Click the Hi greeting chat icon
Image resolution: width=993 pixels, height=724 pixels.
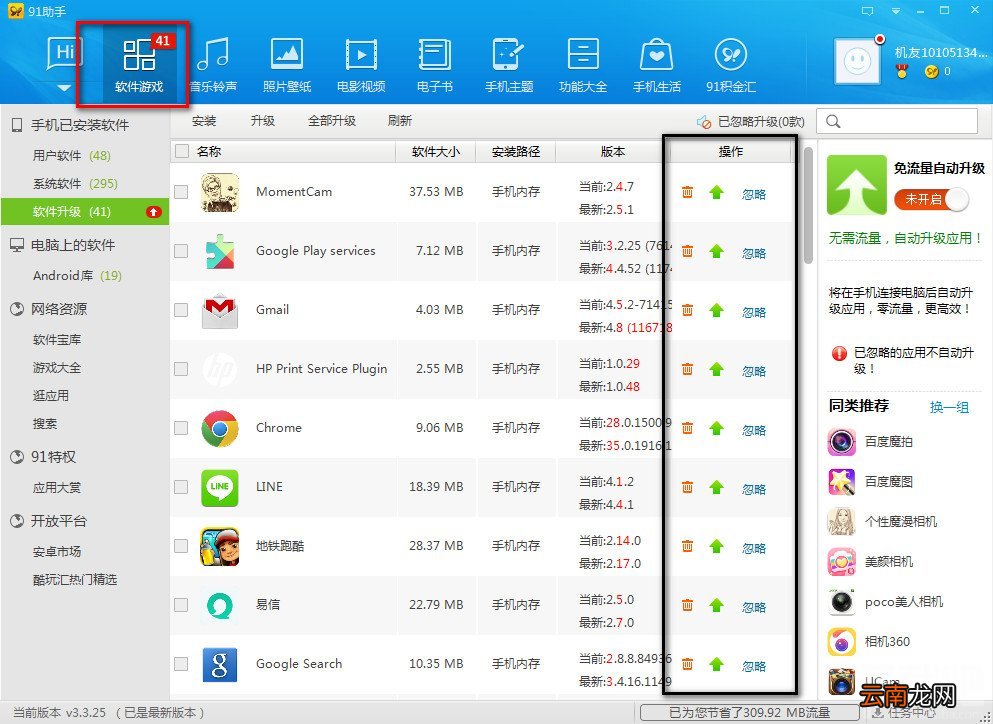[x=65, y=53]
